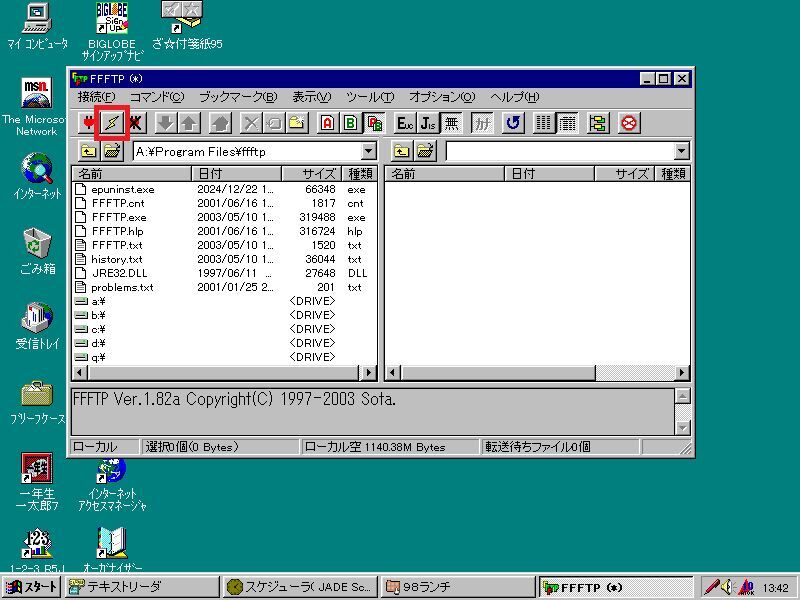Open the ヘルプ(H) menu
The image size is (800, 600).
pyautogui.click(x=514, y=96)
